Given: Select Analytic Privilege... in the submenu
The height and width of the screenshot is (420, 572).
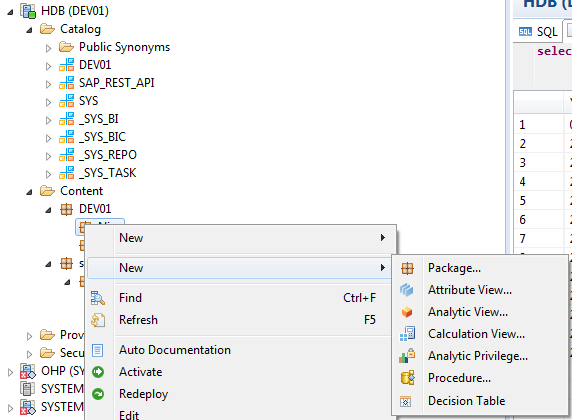Looking at the screenshot, I should pyautogui.click(x=480, y=356).
